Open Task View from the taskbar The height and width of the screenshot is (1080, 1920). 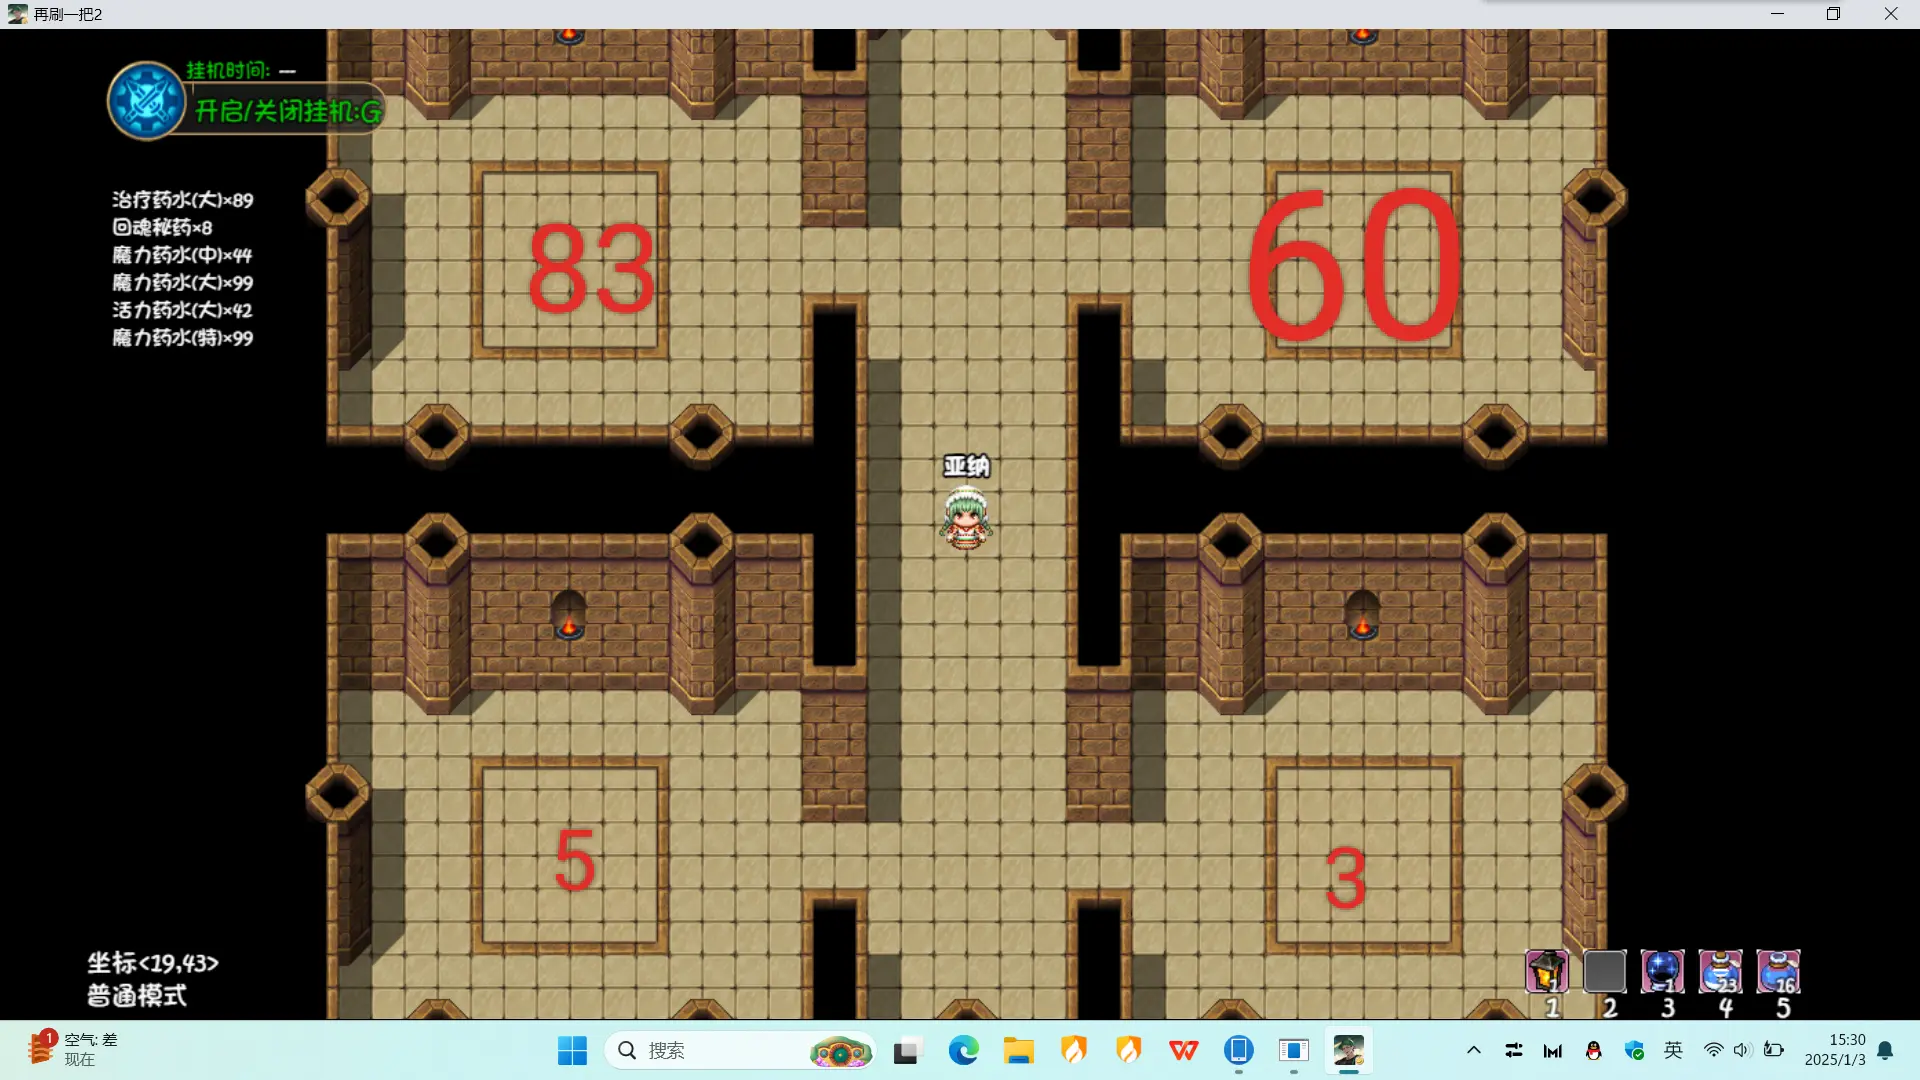click(x=906, y=1050)
